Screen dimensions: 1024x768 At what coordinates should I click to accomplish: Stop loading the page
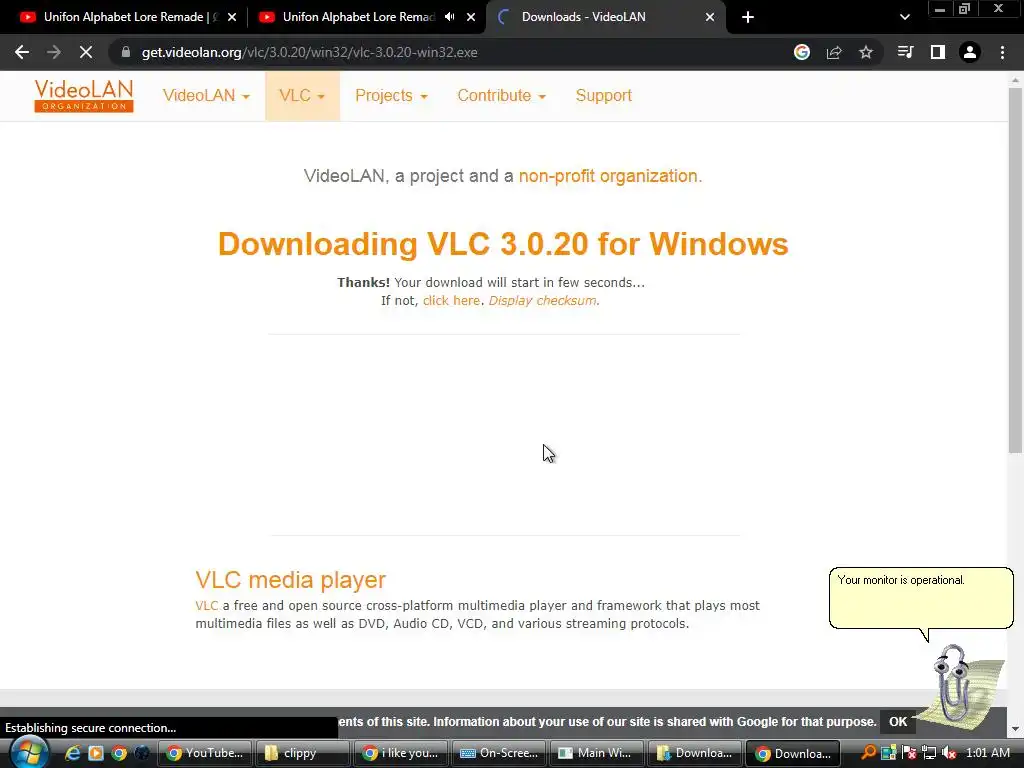coord(86,52)
